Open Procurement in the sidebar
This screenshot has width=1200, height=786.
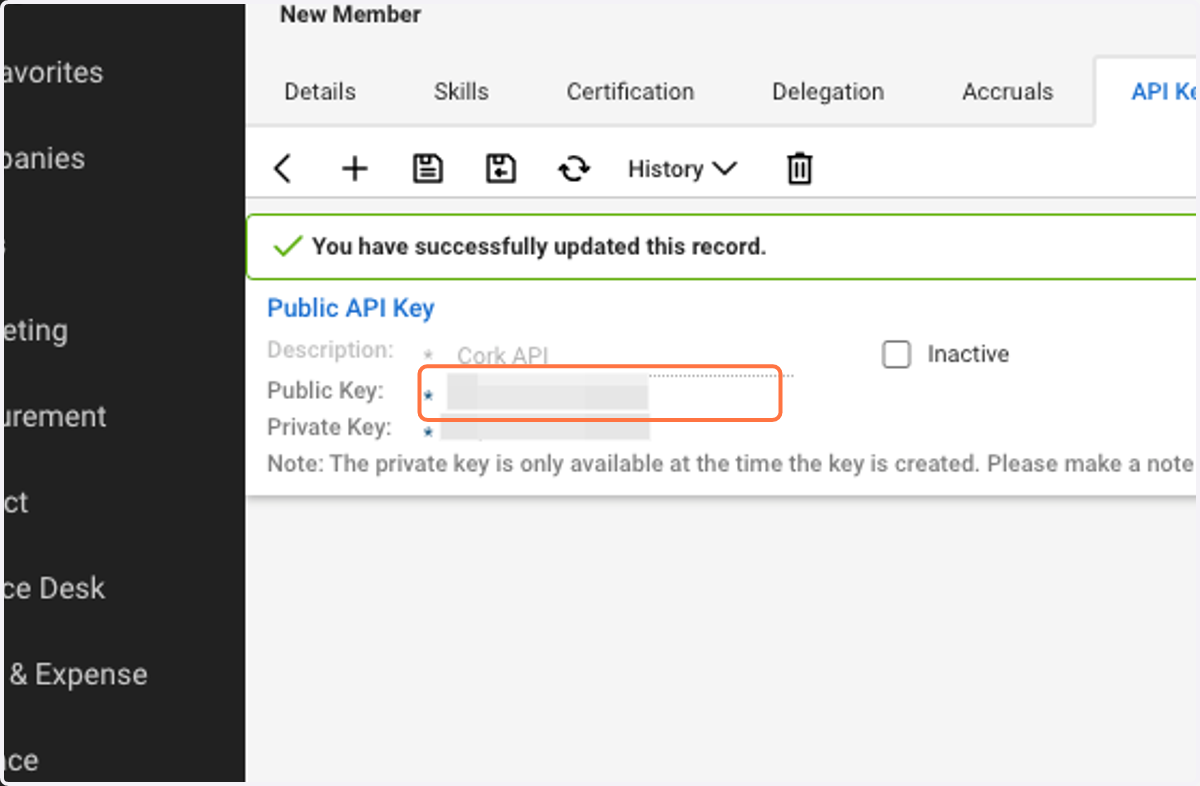[x=53, y=416]
